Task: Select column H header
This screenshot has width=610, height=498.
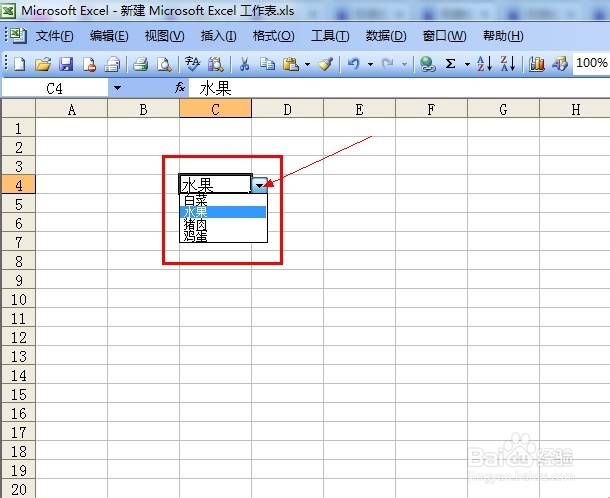Action: pyautogui.click(x=575, y=109)
